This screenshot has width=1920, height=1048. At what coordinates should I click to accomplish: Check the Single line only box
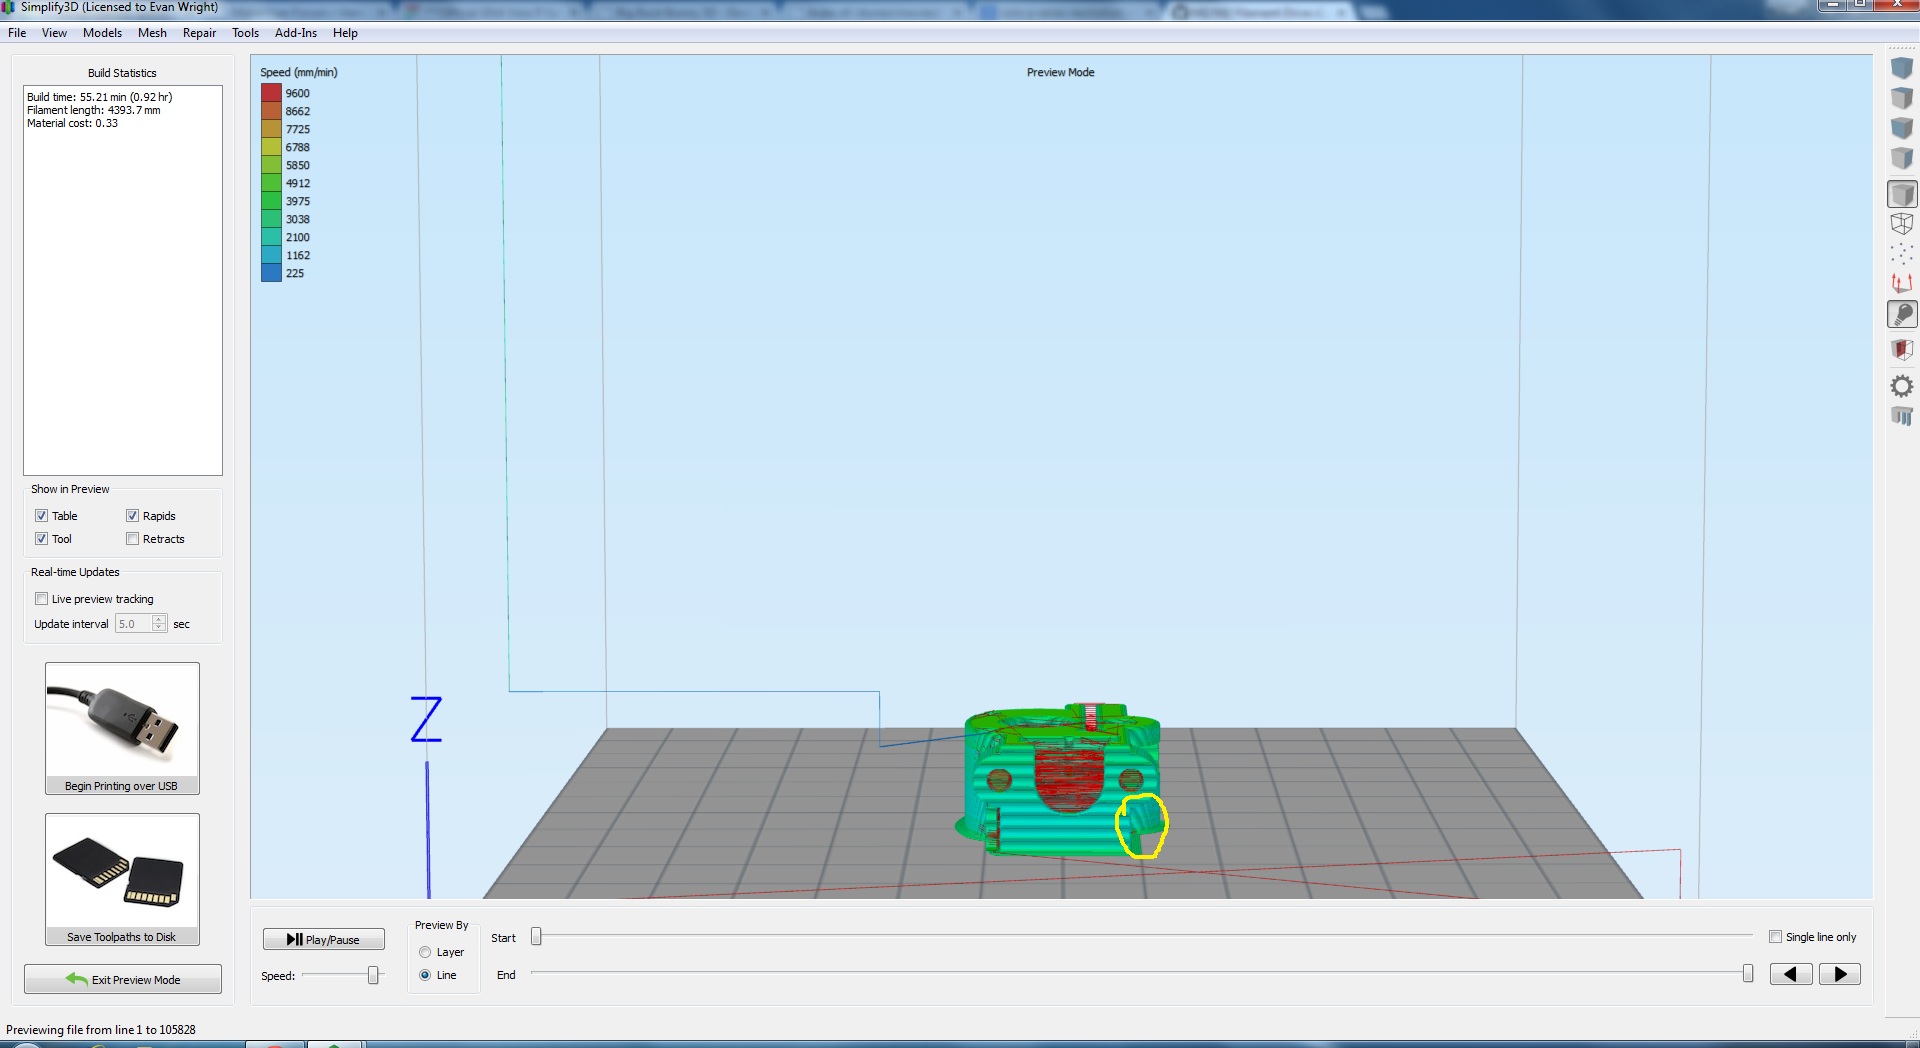(x=1775, y=937)
